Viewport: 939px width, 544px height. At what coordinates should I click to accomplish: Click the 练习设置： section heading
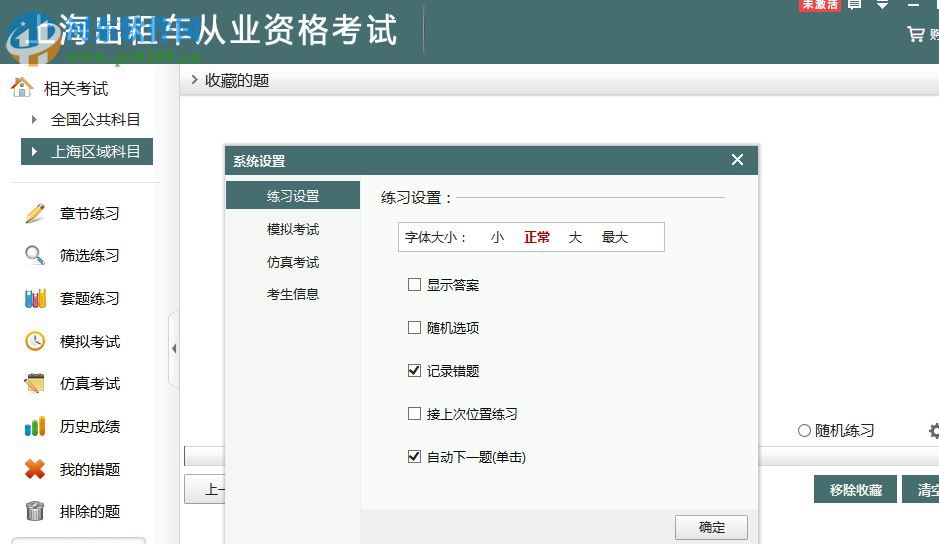coord(417,197)
